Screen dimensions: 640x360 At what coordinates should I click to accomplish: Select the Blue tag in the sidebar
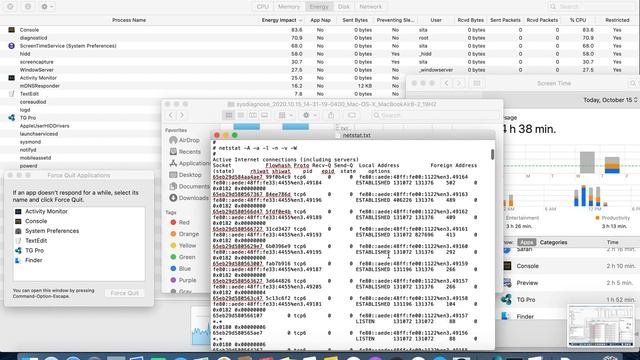(x=180, y=269)
